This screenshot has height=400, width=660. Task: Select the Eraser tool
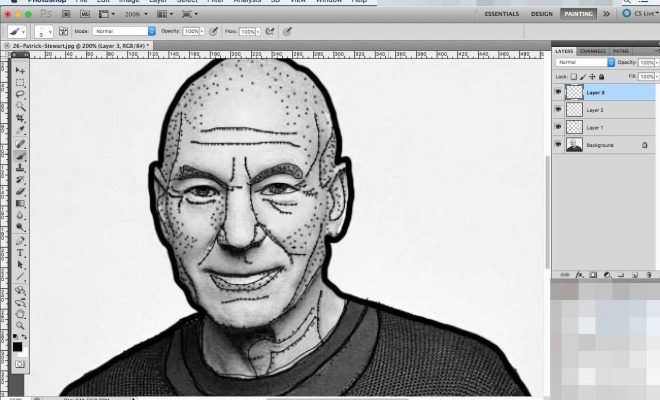[x=20, y=192]
